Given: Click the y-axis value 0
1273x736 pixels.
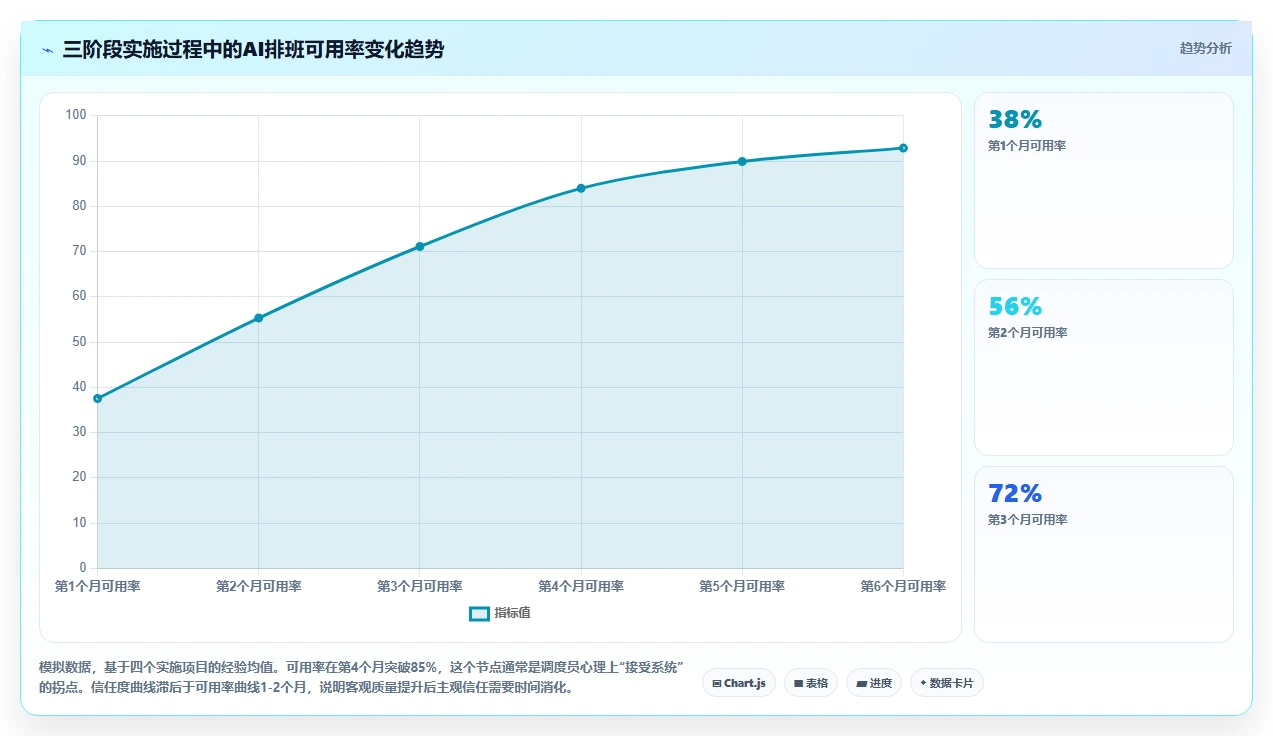Looking at the screenshot, I should pos(83,568).
